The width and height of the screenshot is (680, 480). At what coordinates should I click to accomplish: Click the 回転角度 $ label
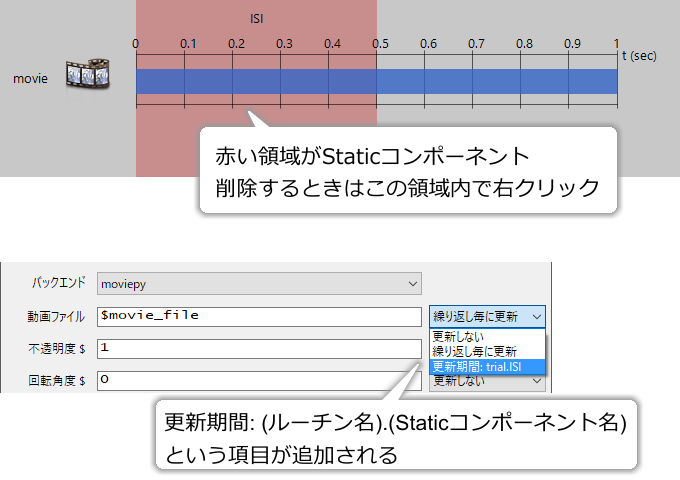point(57,381)
